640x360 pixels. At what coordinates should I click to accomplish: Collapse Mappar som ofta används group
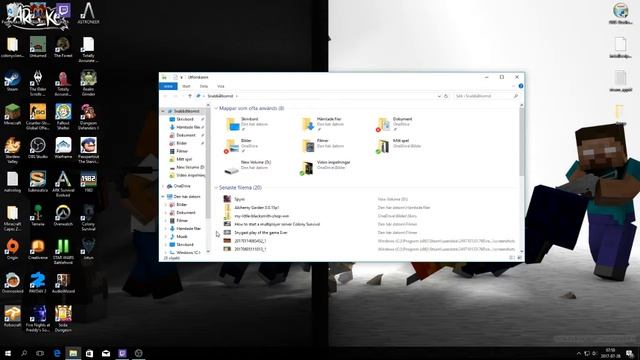click(216, 108)
